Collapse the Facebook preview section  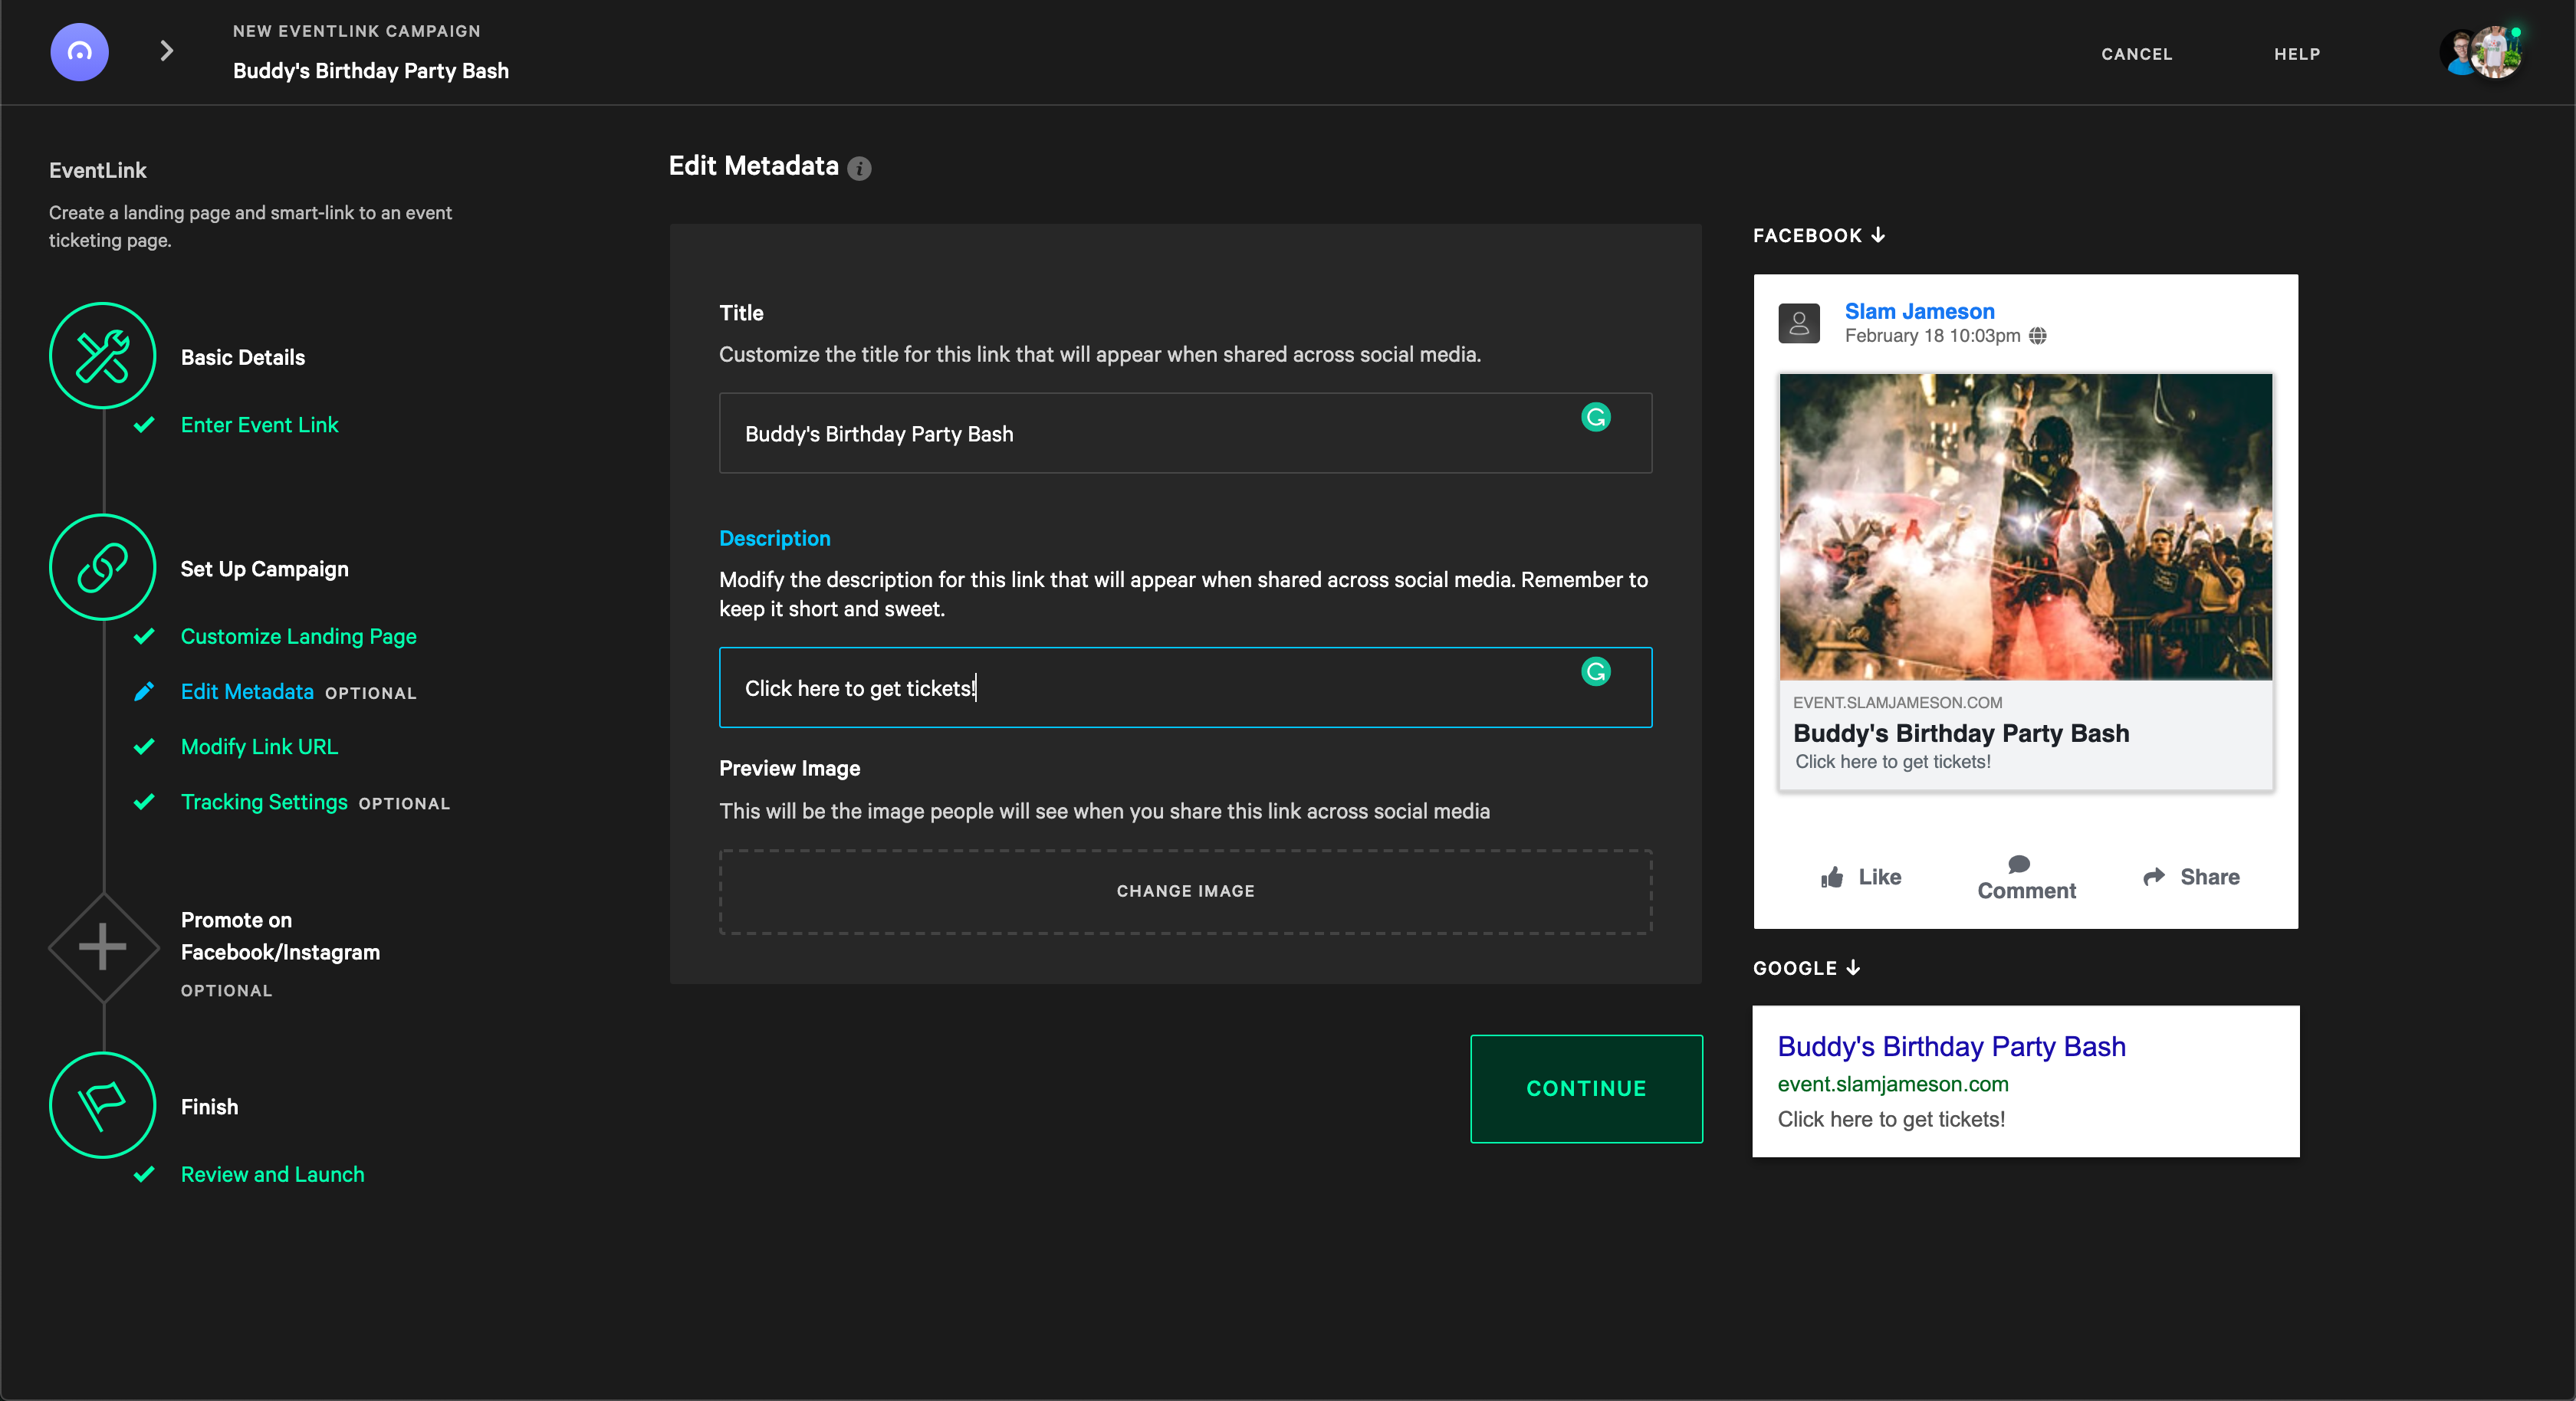1819,235
